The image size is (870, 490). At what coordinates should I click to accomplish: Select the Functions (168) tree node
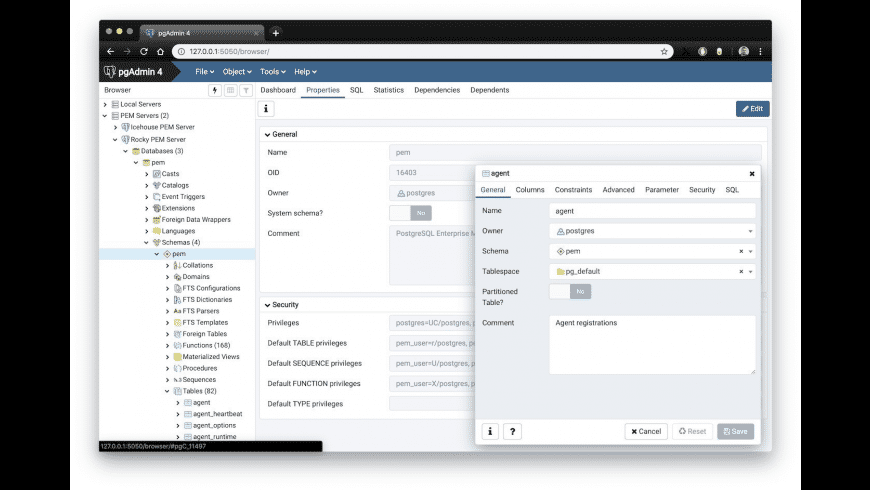[205, 345]
